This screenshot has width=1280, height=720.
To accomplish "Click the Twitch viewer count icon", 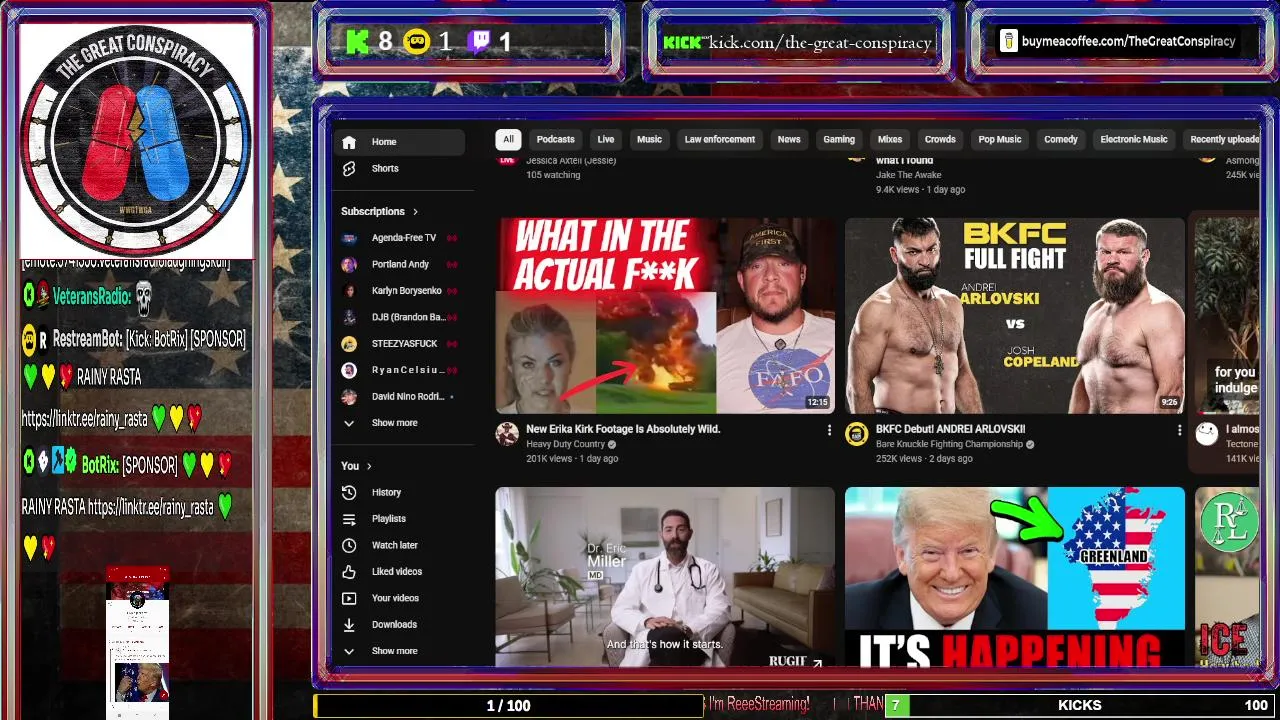I will 480,42.
